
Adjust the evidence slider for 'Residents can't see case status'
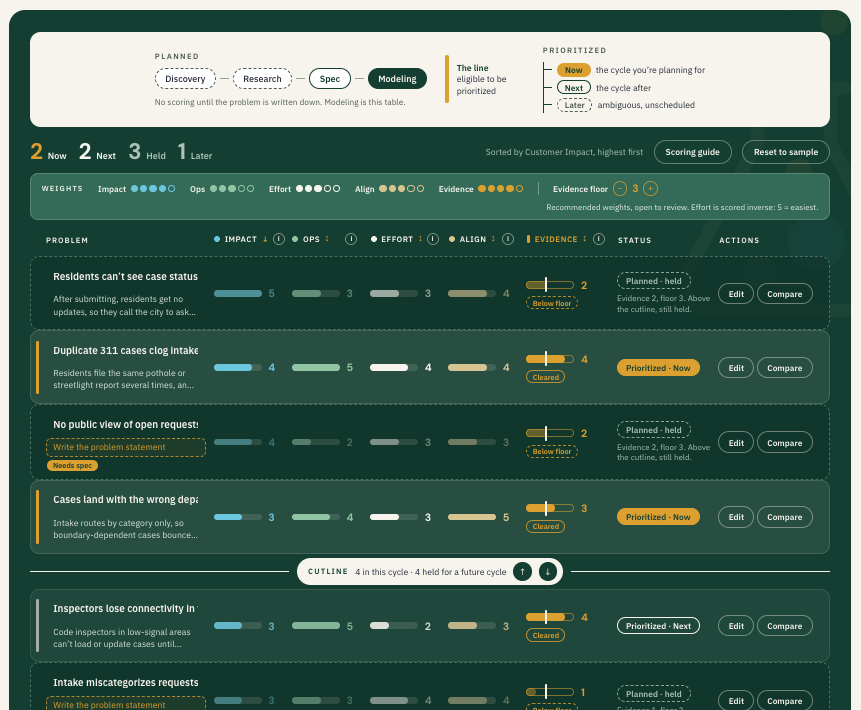coord(550,284)
